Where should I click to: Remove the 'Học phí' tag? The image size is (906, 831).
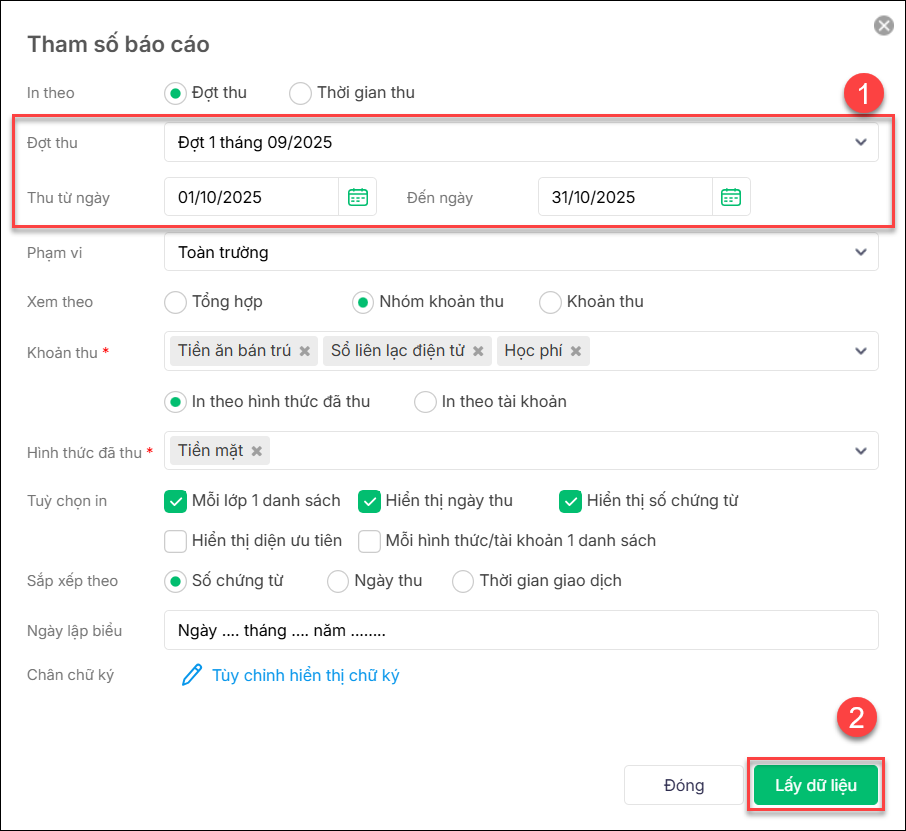[x=576, y=351]
